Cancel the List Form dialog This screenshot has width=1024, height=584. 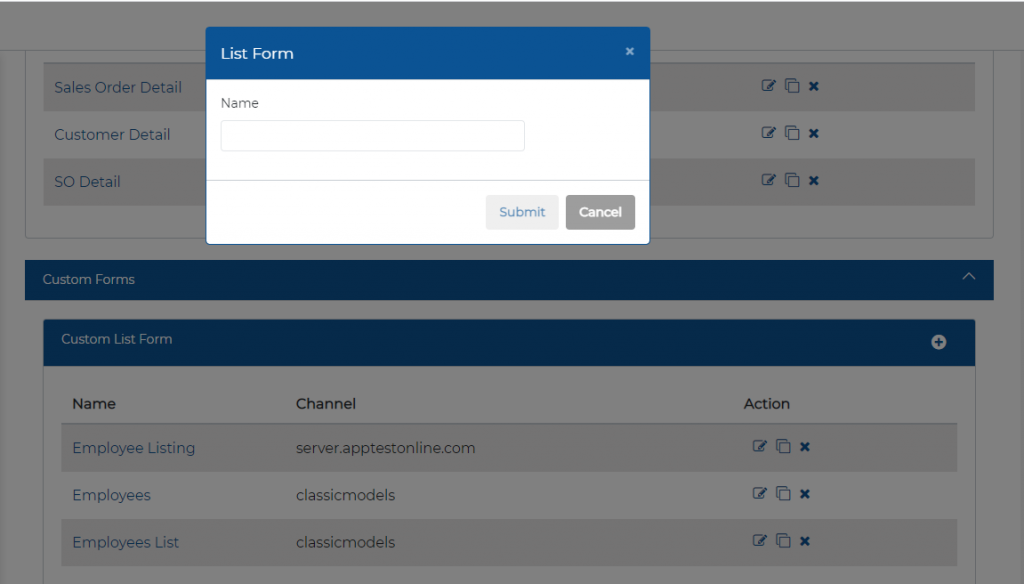(x=600, y=211)
